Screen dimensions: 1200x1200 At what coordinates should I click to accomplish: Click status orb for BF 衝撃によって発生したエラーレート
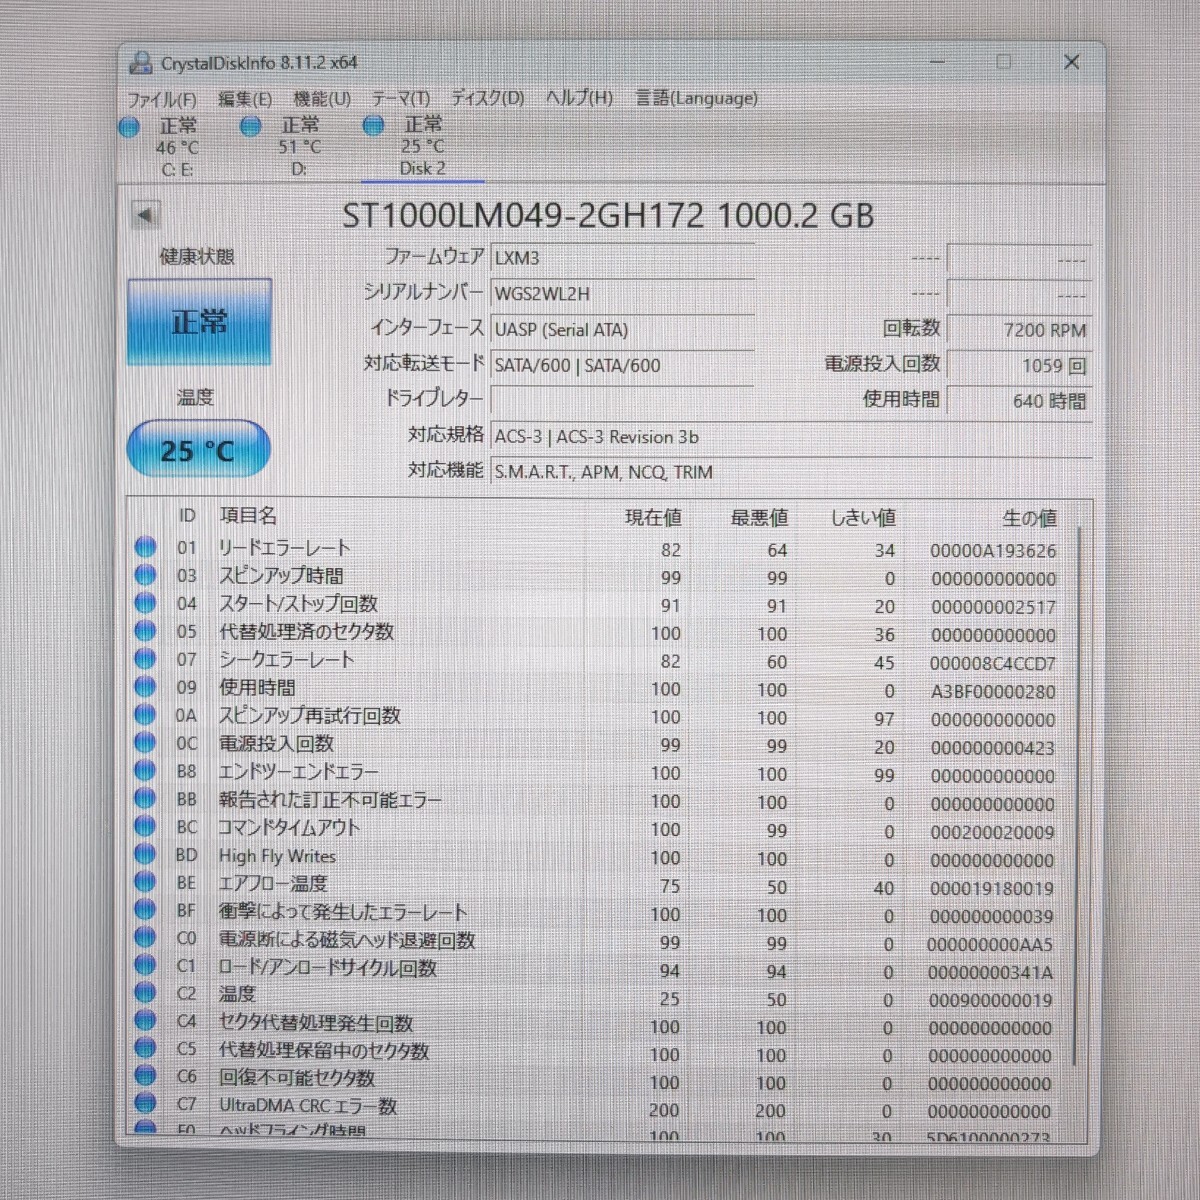[145, 910]
